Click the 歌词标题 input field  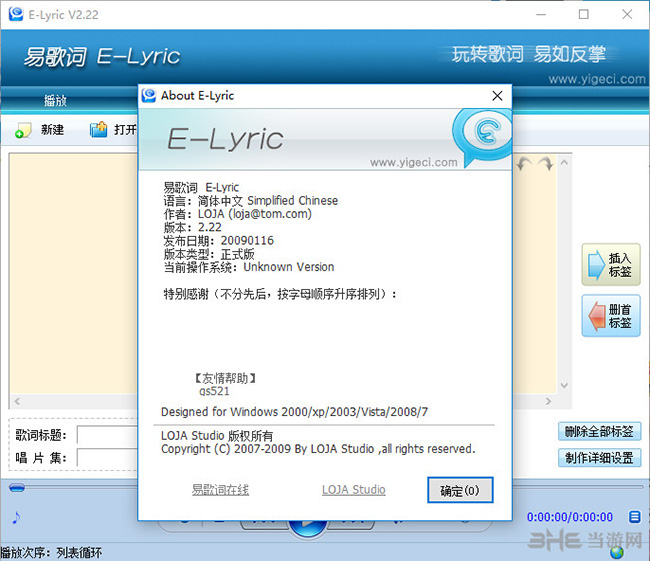(107, 435)
